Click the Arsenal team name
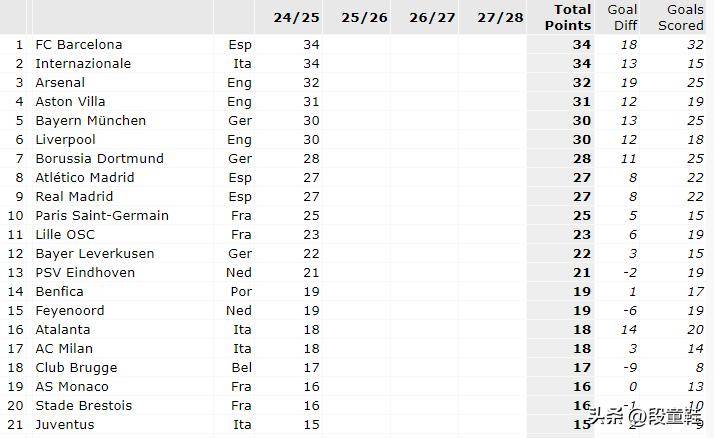Image resolution: width=714 pixels, height=438 pixels. click(x=60, y=82)
